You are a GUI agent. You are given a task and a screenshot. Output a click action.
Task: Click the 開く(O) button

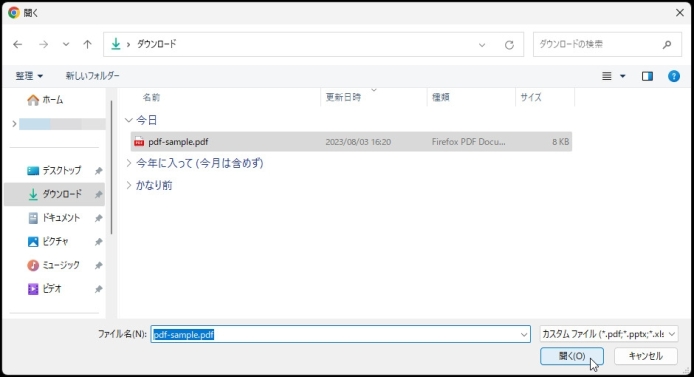coord(571,356)
